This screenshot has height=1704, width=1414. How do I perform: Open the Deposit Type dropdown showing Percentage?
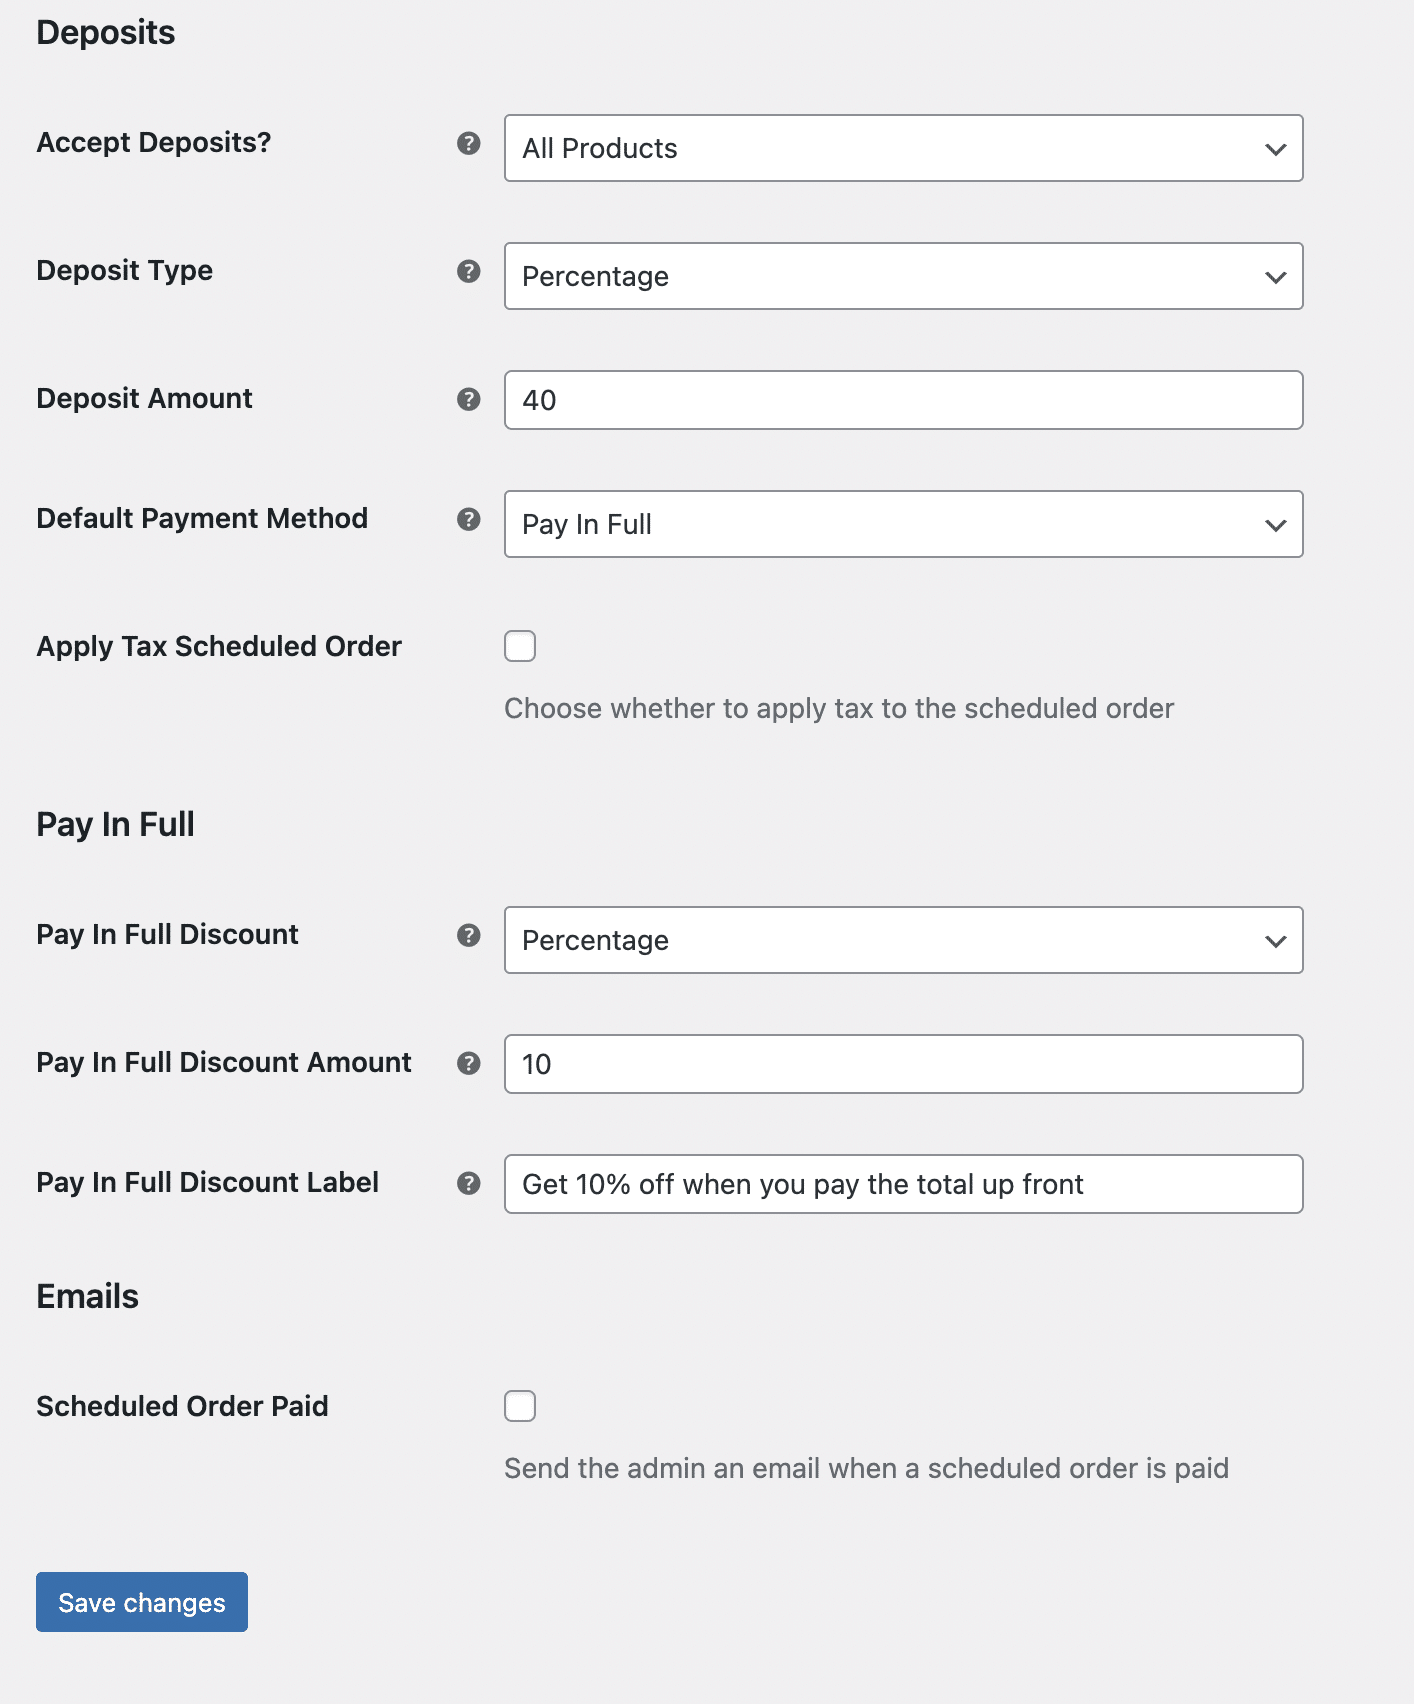tap(903, 276)
